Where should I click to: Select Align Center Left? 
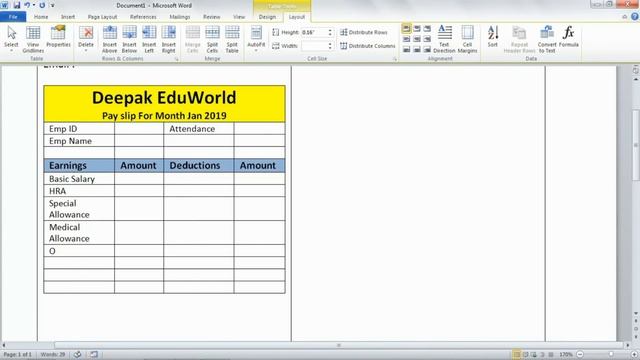point(407,39)
